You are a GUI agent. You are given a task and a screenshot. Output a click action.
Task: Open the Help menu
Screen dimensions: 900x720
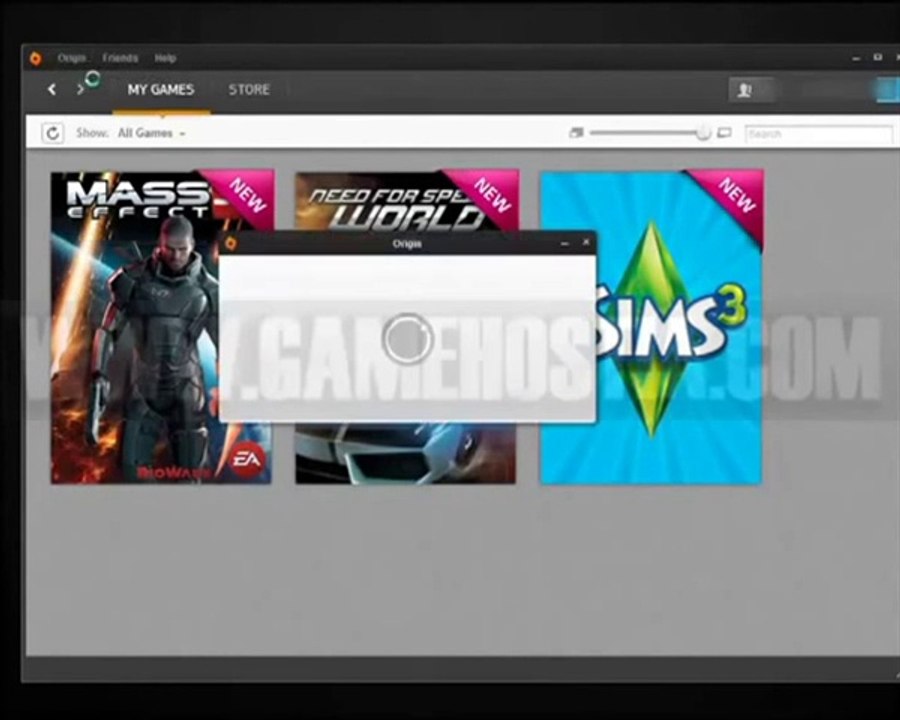pyautogui.click(x=165, y=58)
